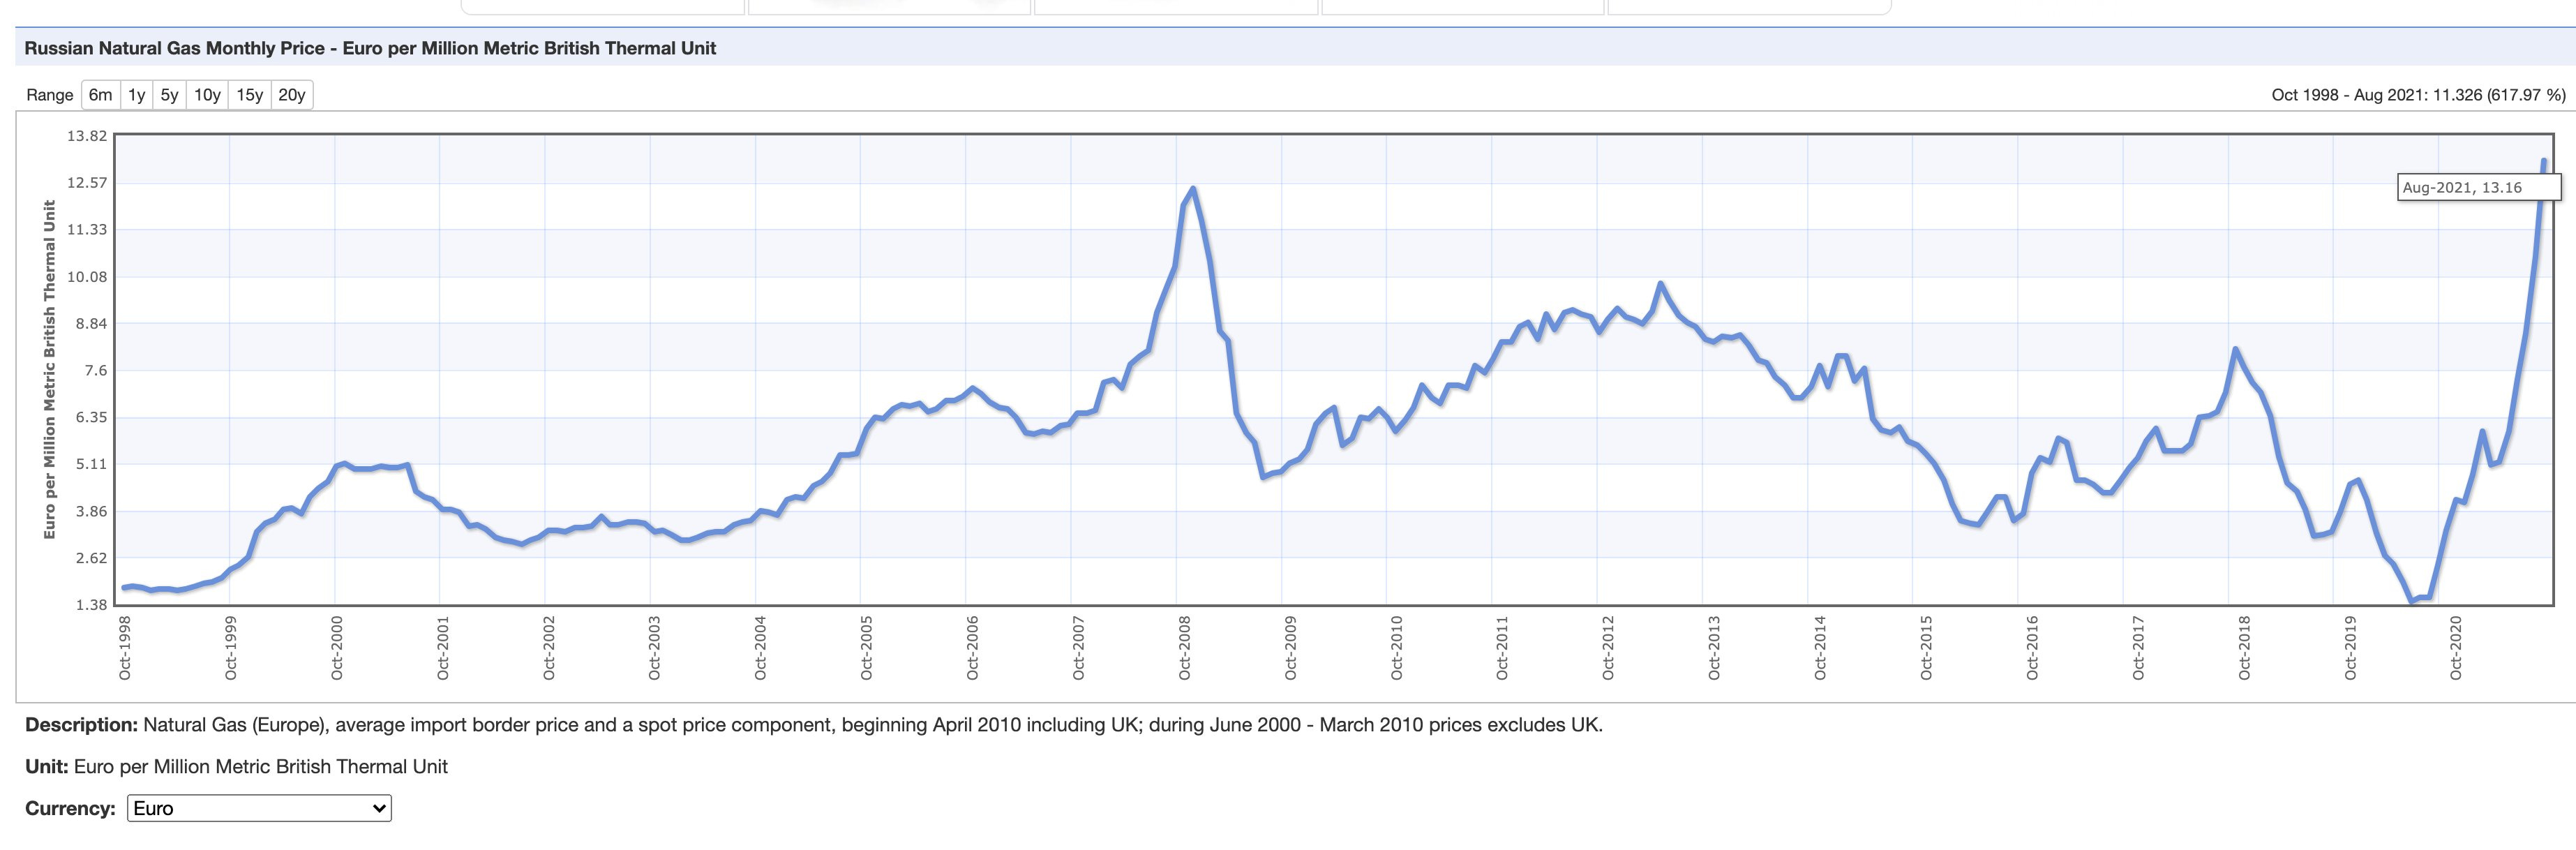Click the 7.6 y-axis value
This screenshot has height=850, width=2576.
tap(95, 370)
